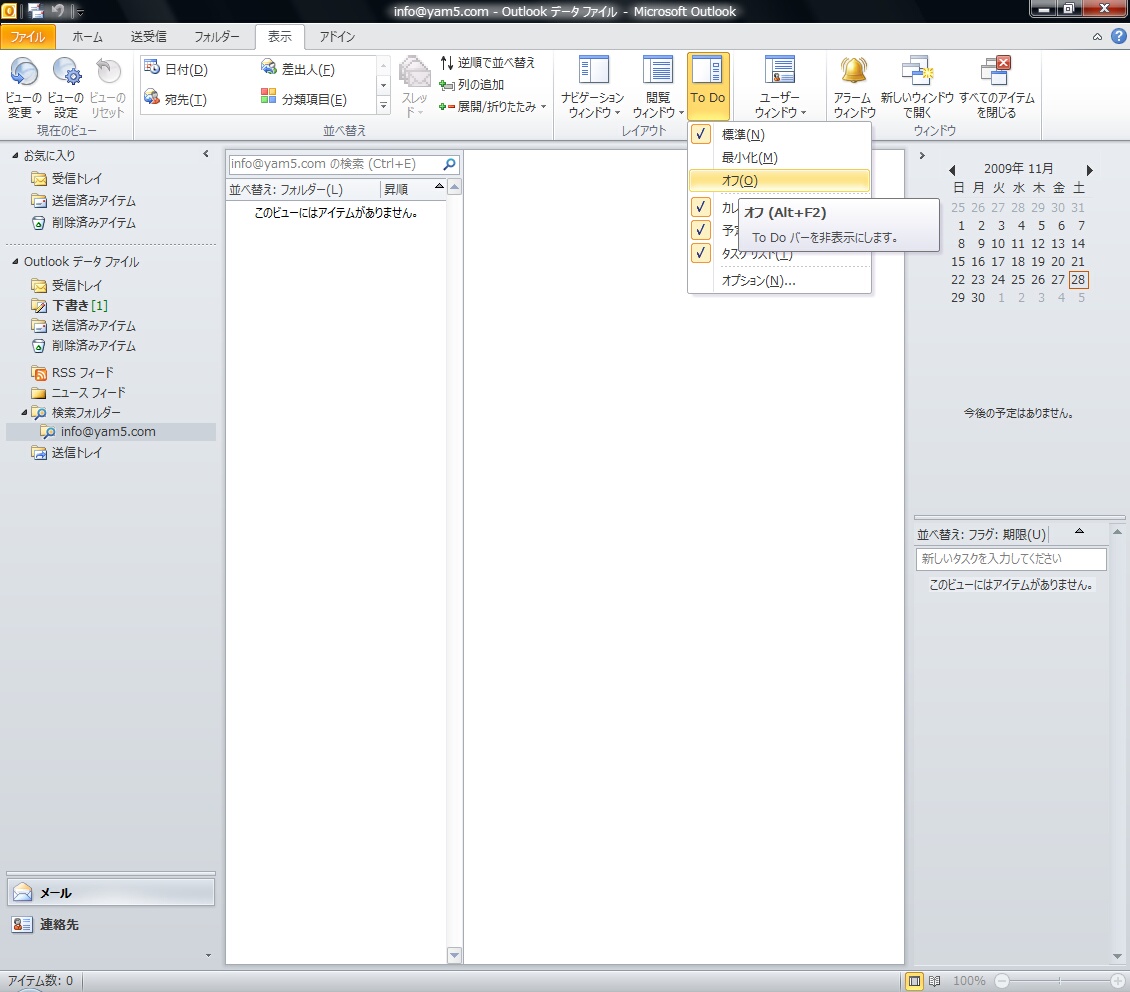
Task: Click message list scrollbar down arrow
Action: (454, 956)
